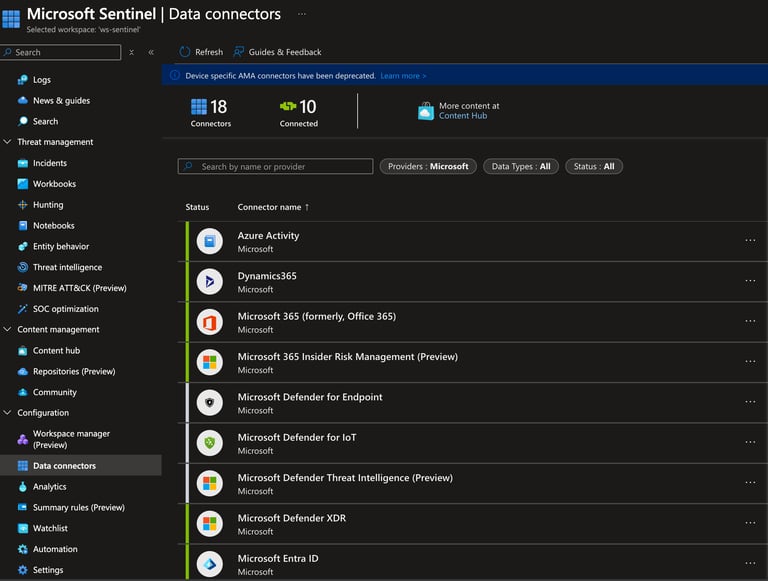Select Incidents in the sidebar
This screenshot has height=581, width=768.
(50, 163)
